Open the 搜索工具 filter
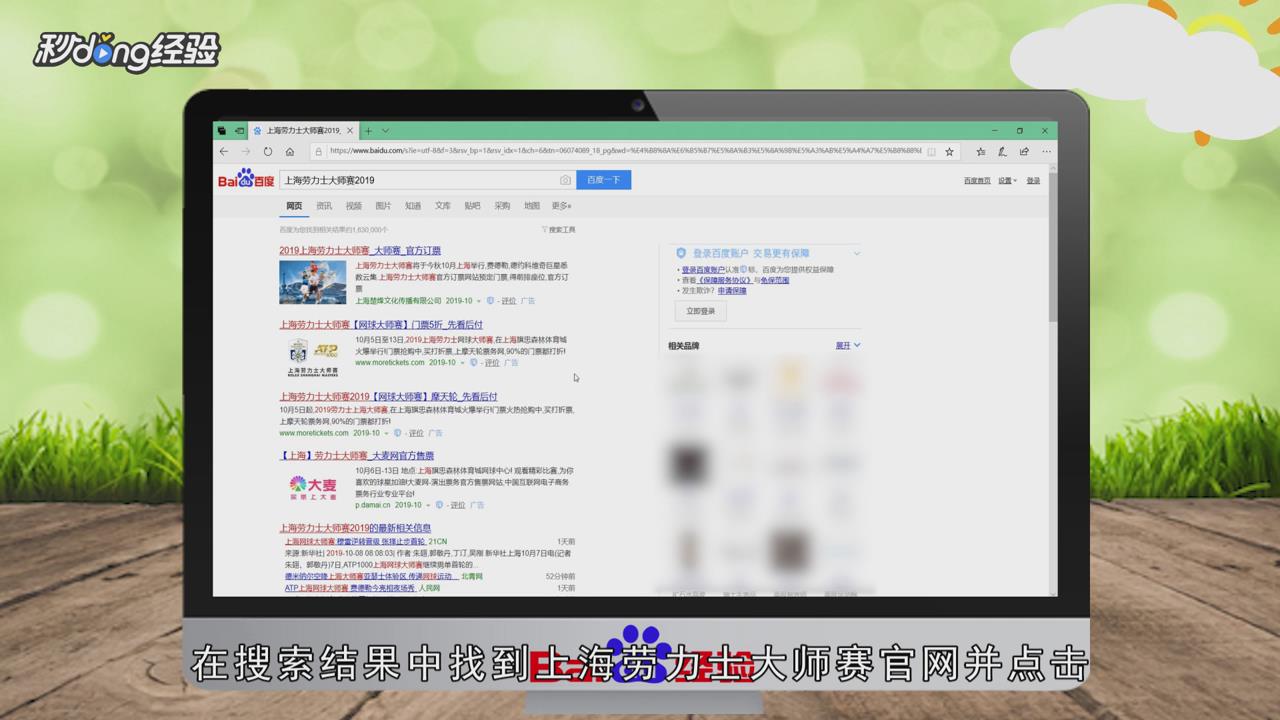 [x=559, y=230]
